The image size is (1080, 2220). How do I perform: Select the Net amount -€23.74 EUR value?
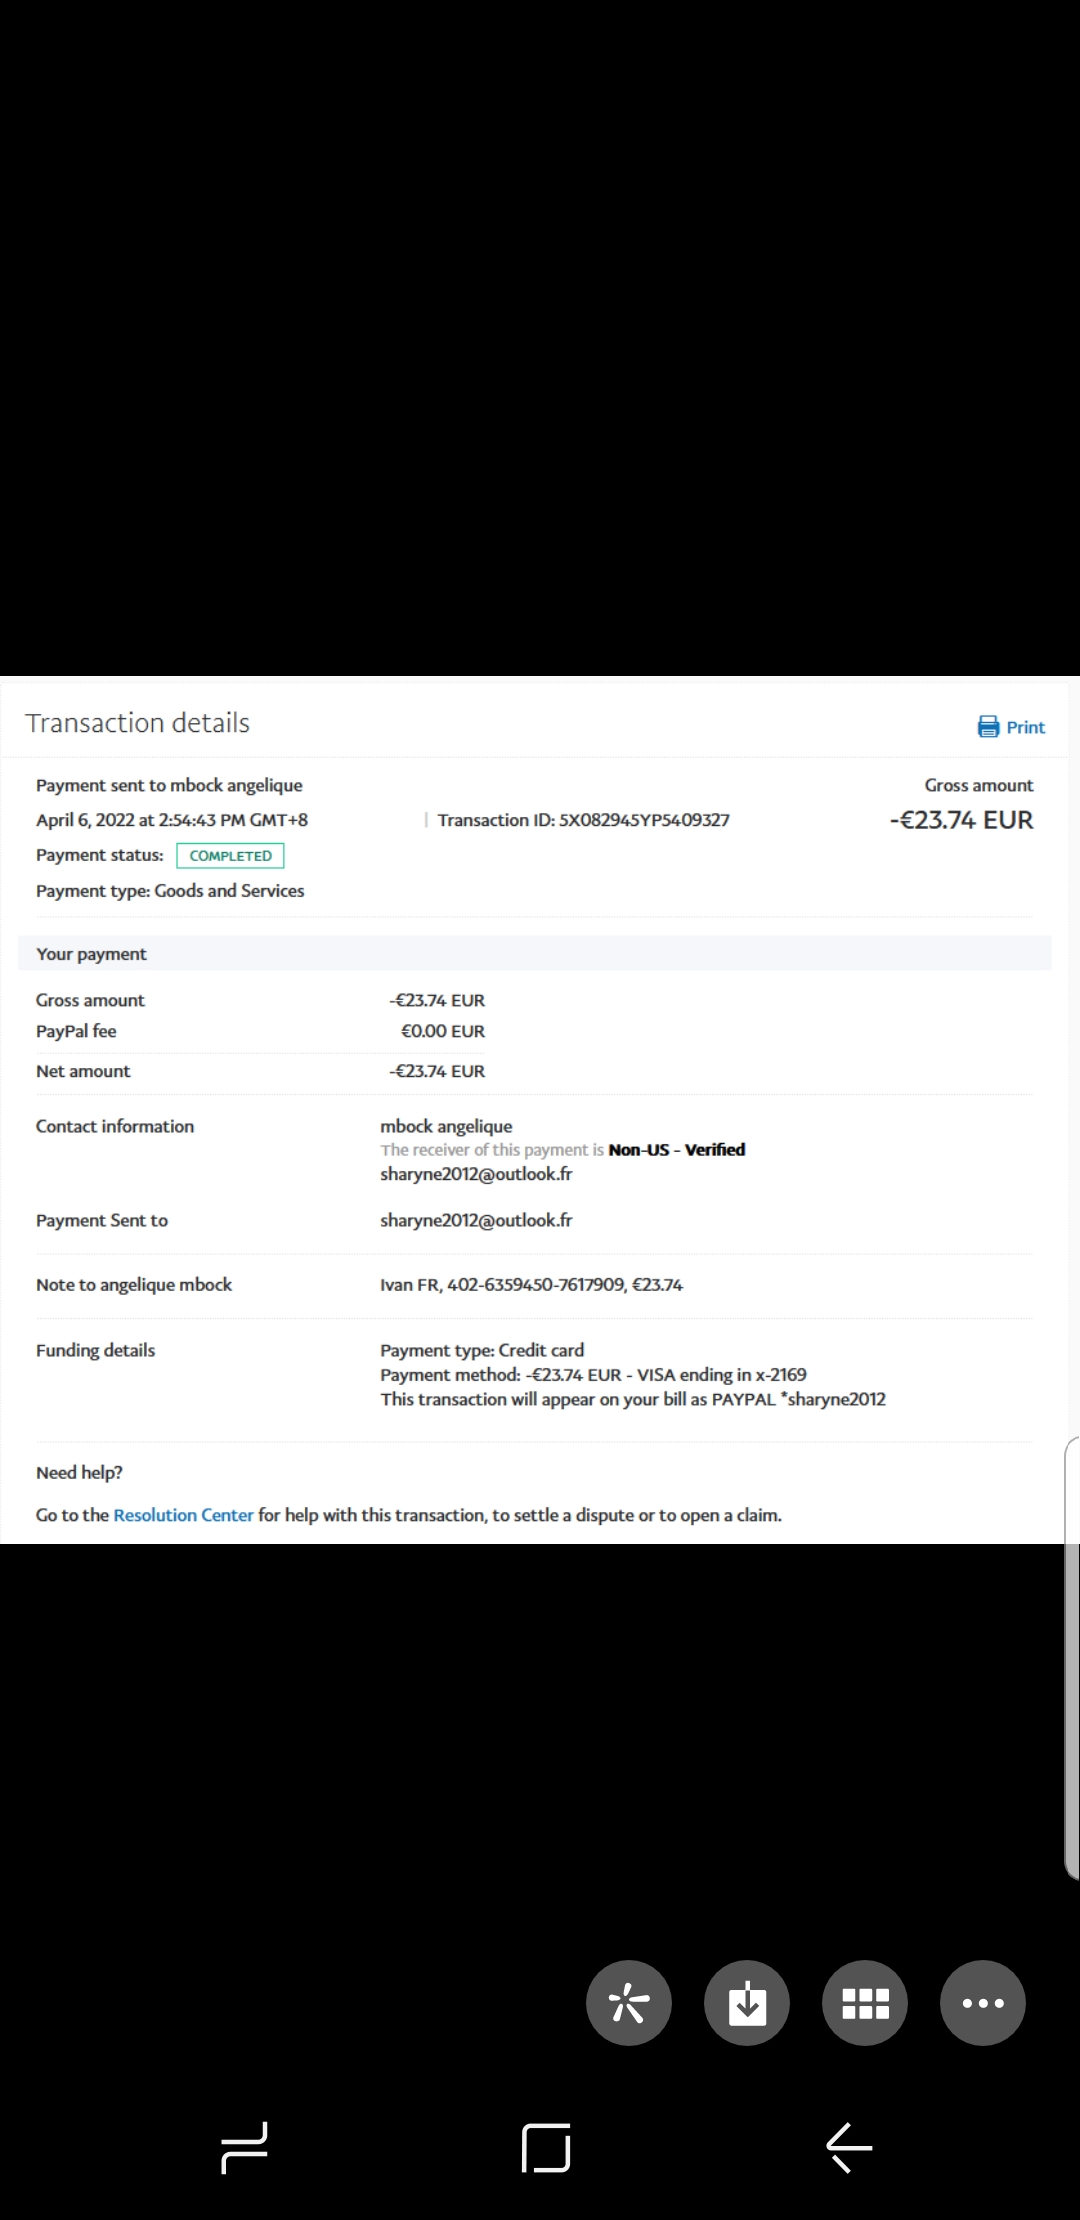[437, 1071]
